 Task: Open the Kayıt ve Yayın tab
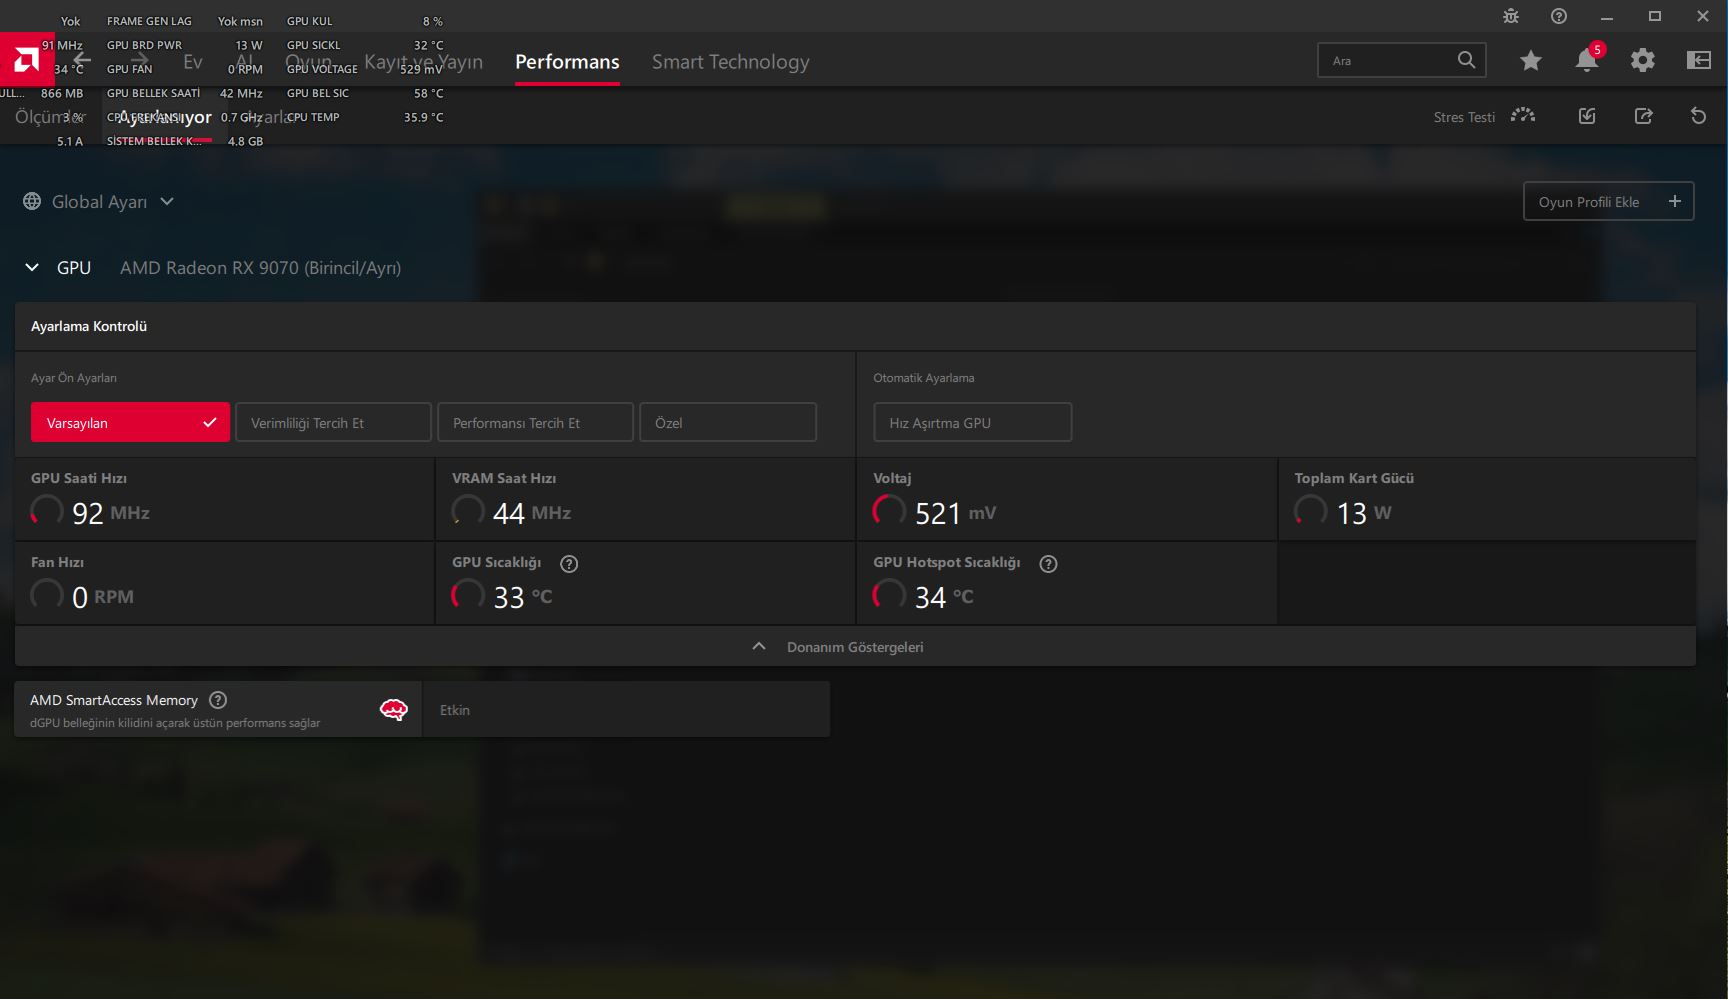[423, 61]
